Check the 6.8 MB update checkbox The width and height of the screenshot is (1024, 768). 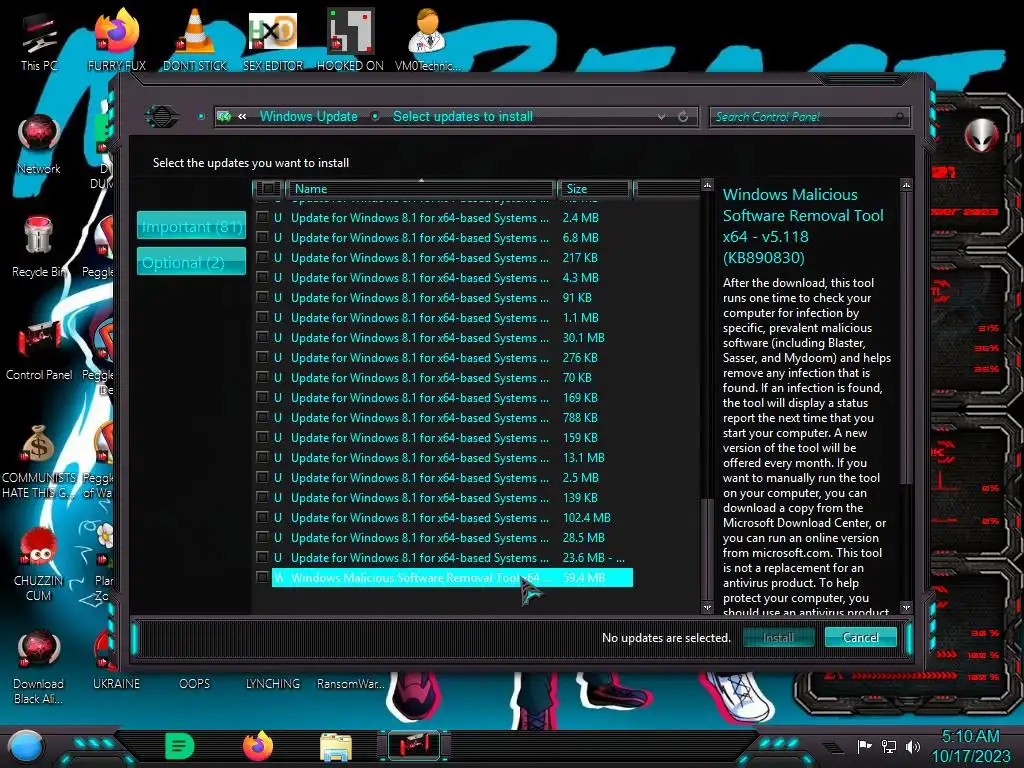pyautogui.click(x=262, y=238)
